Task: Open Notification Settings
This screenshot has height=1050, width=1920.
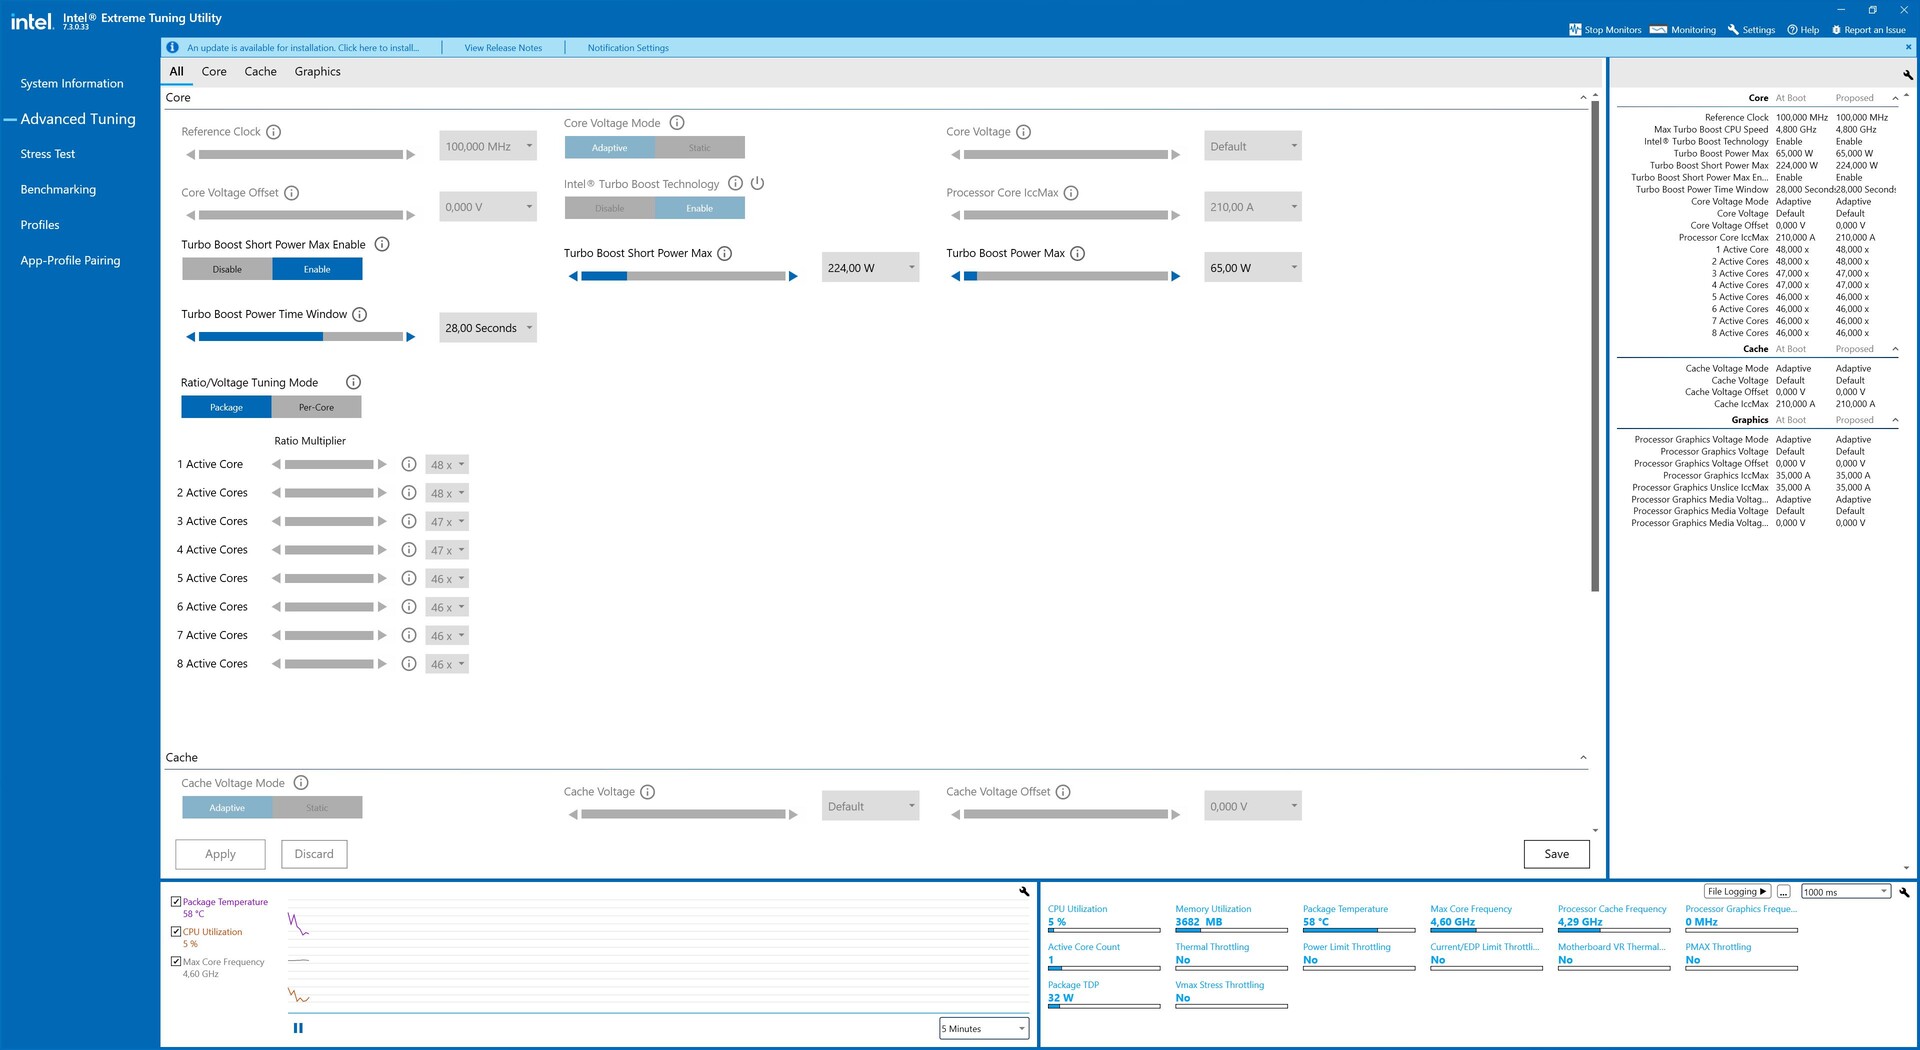Action: [x=628, y=48]
